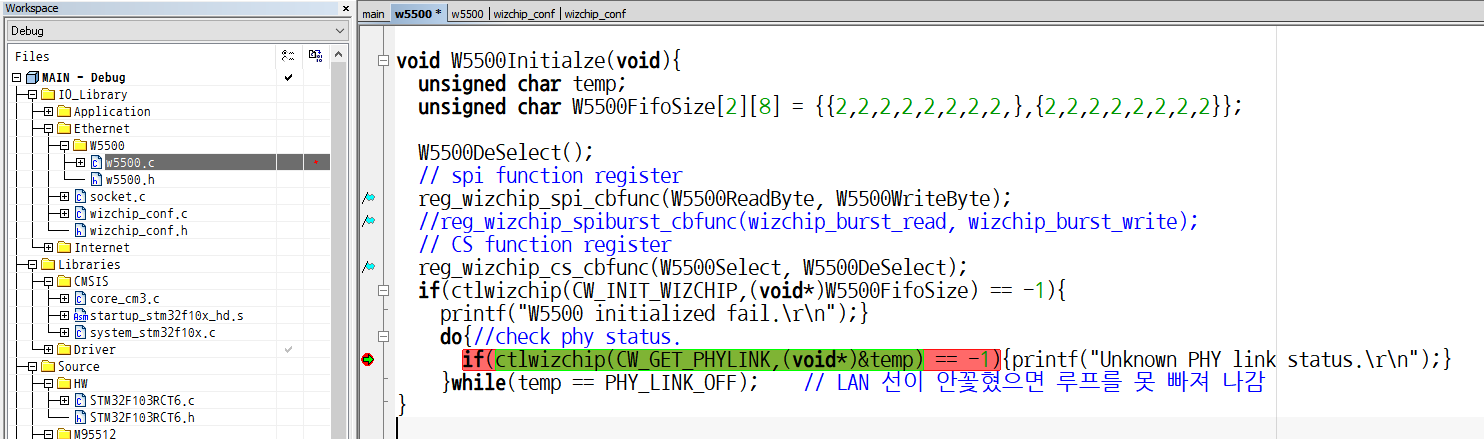Image resolution: width=1484 pixels, height=439 pixels.
Task: Expand the Internet folder
Action: (x=48, y=247)
